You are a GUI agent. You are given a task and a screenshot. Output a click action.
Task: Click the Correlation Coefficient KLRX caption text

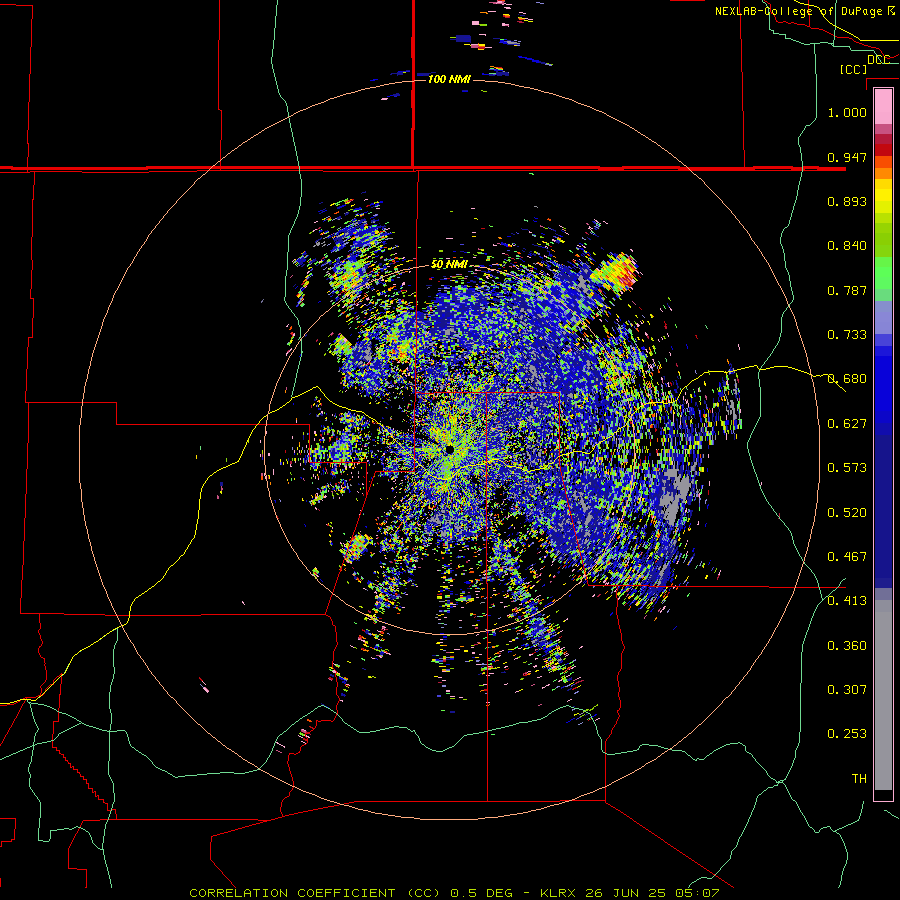pyautogui.click(x=453, y=893)
